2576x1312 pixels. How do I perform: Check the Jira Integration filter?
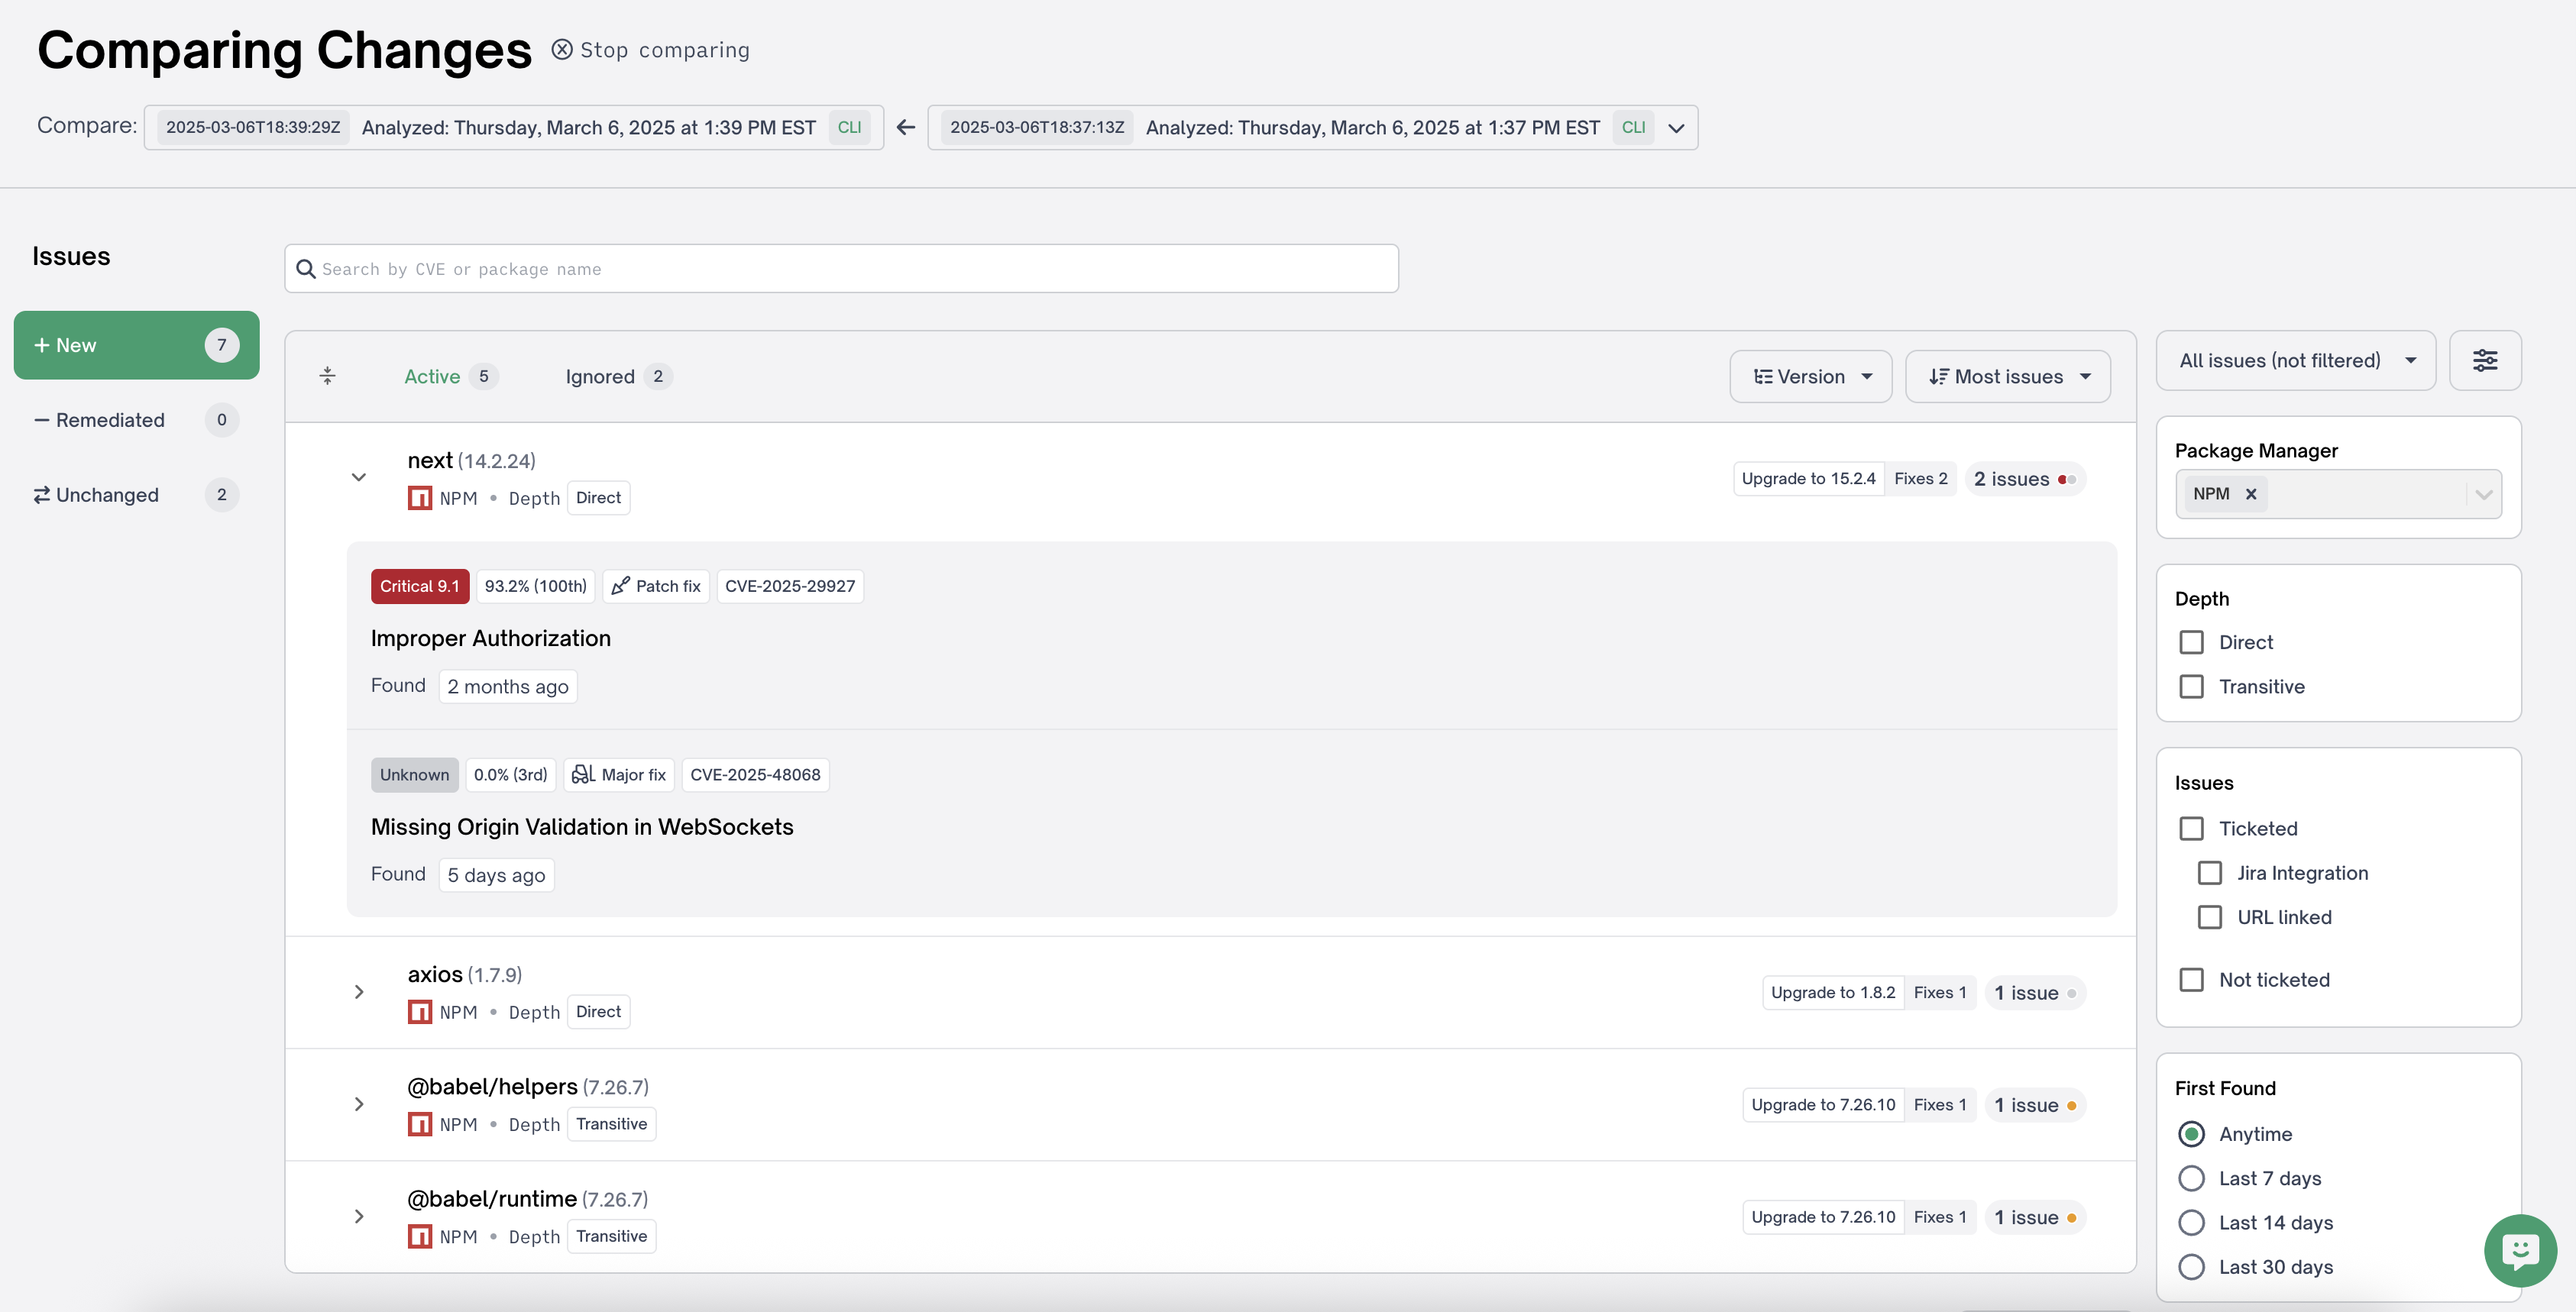(2210, 873)
